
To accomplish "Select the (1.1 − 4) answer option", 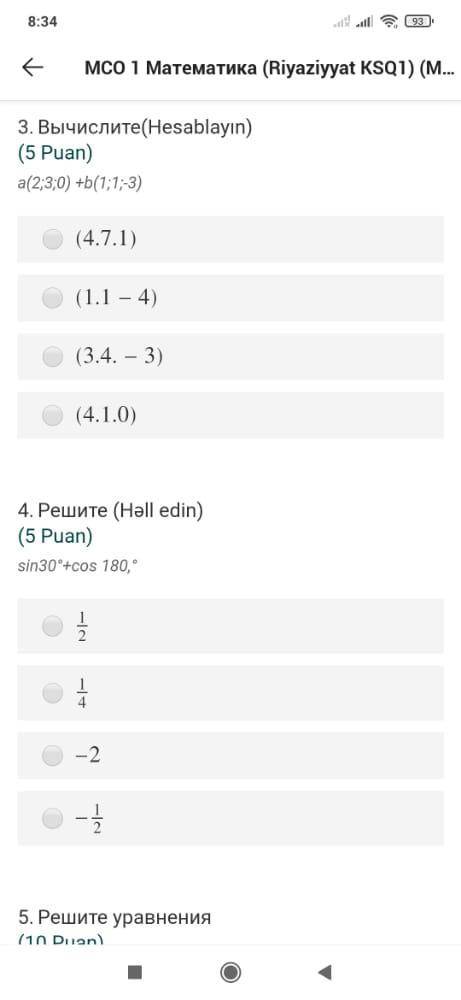I will 230,298.
